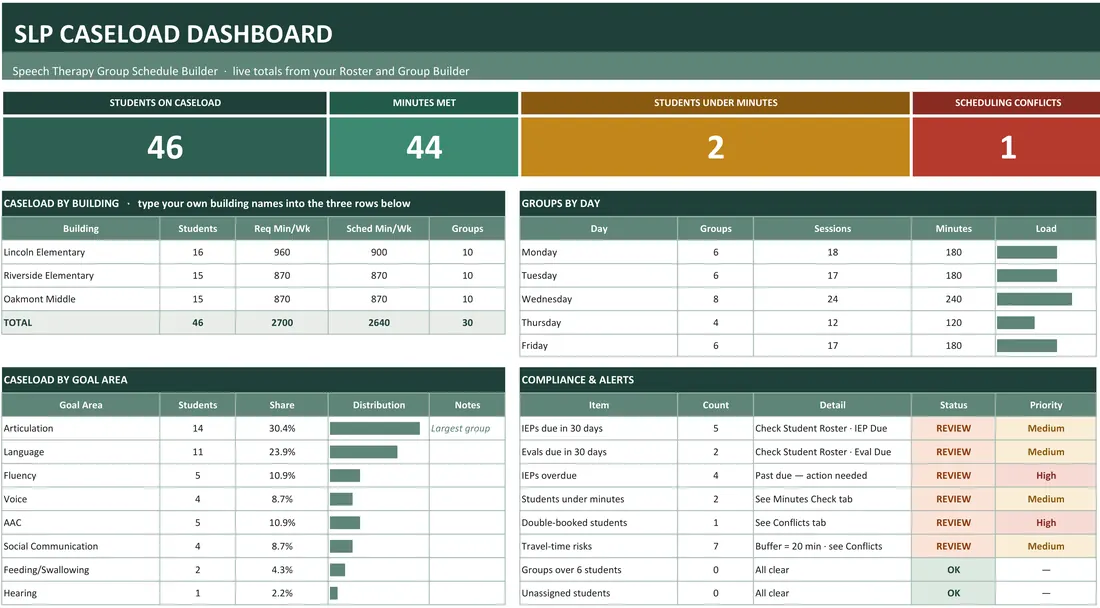Click 'Check Student Roster · IEP Due' detail

tap(832, 428)
